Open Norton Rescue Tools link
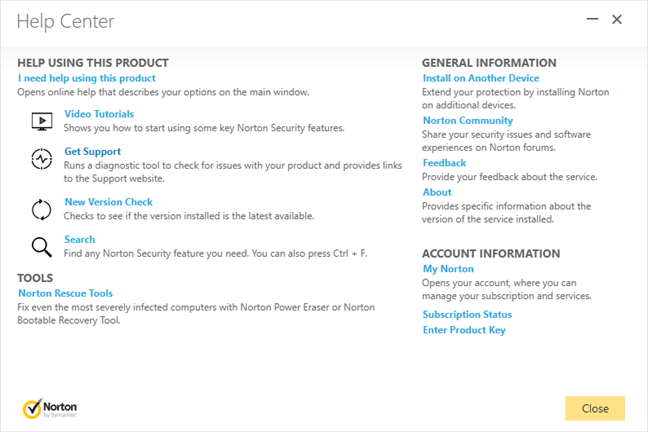Image resolution: width=648 pixels, height=432 pixels. (65, 293)
